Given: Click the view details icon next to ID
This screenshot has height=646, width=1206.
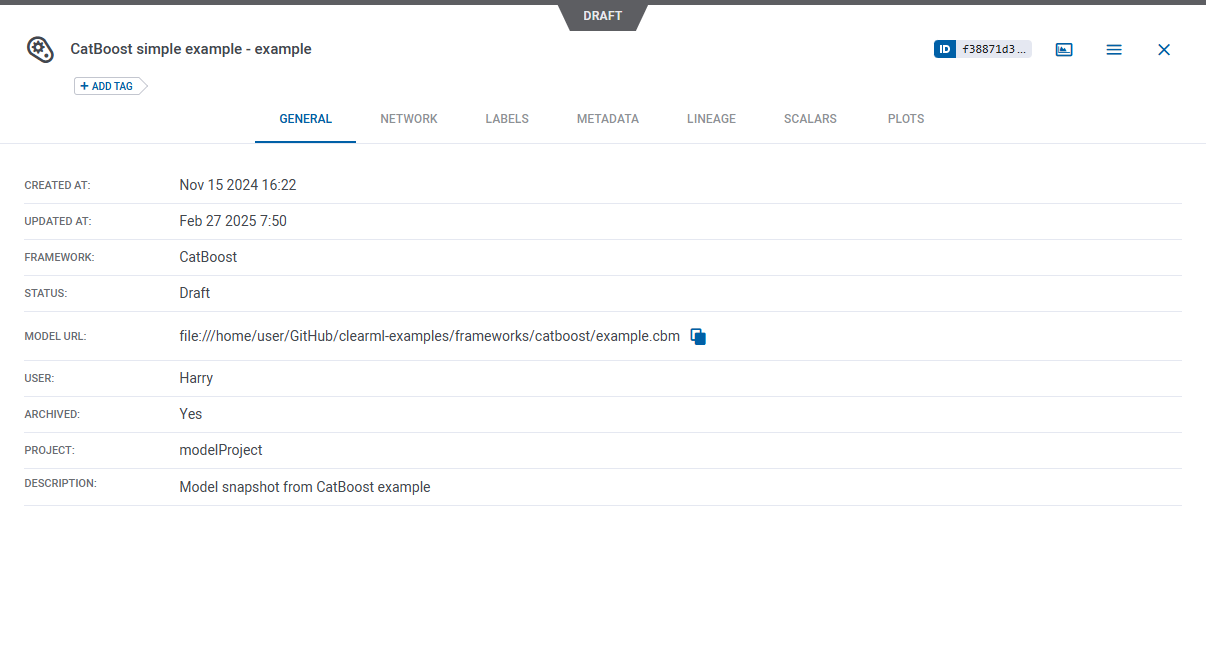Looking at the screenshot, I should coord(1064,49).
